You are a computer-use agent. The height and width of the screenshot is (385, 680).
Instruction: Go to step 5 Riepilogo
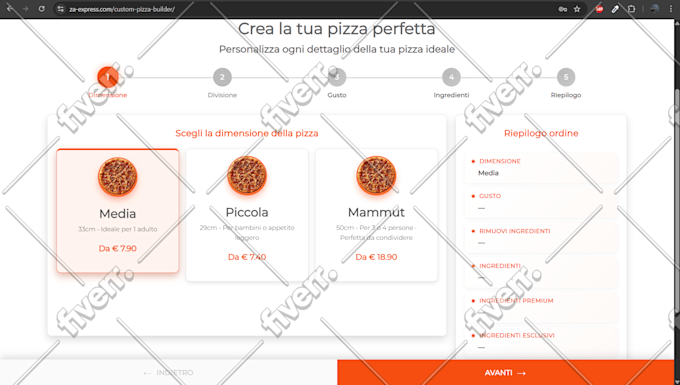coord(566,77)
